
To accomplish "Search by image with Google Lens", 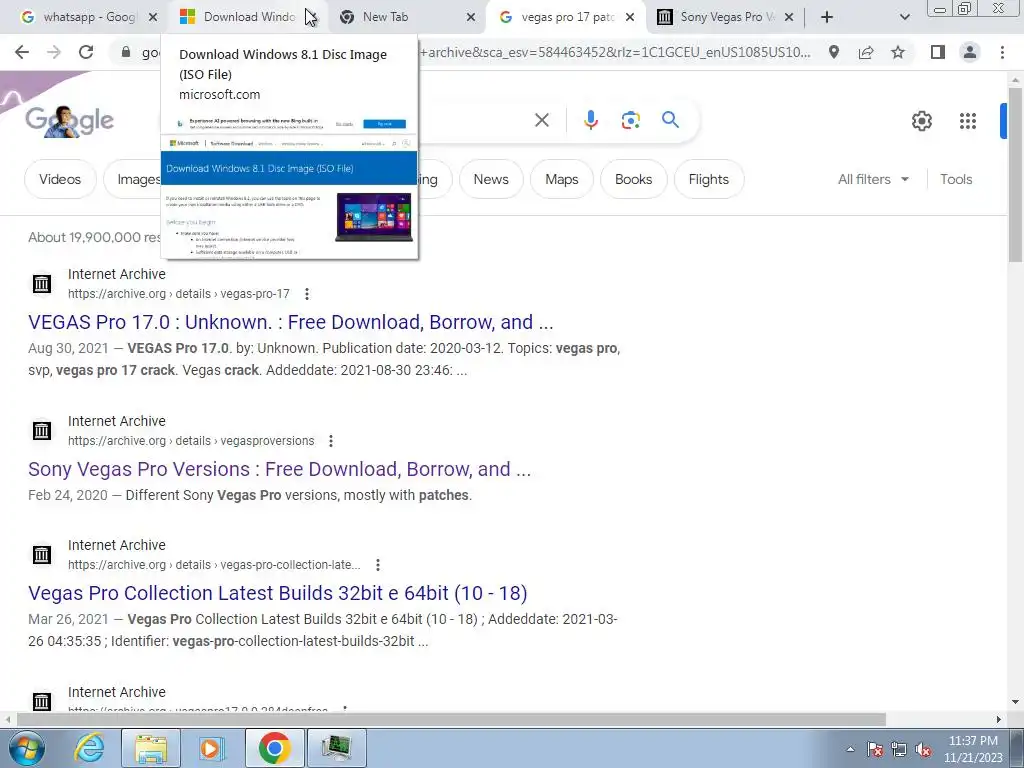I will [630, 120].
